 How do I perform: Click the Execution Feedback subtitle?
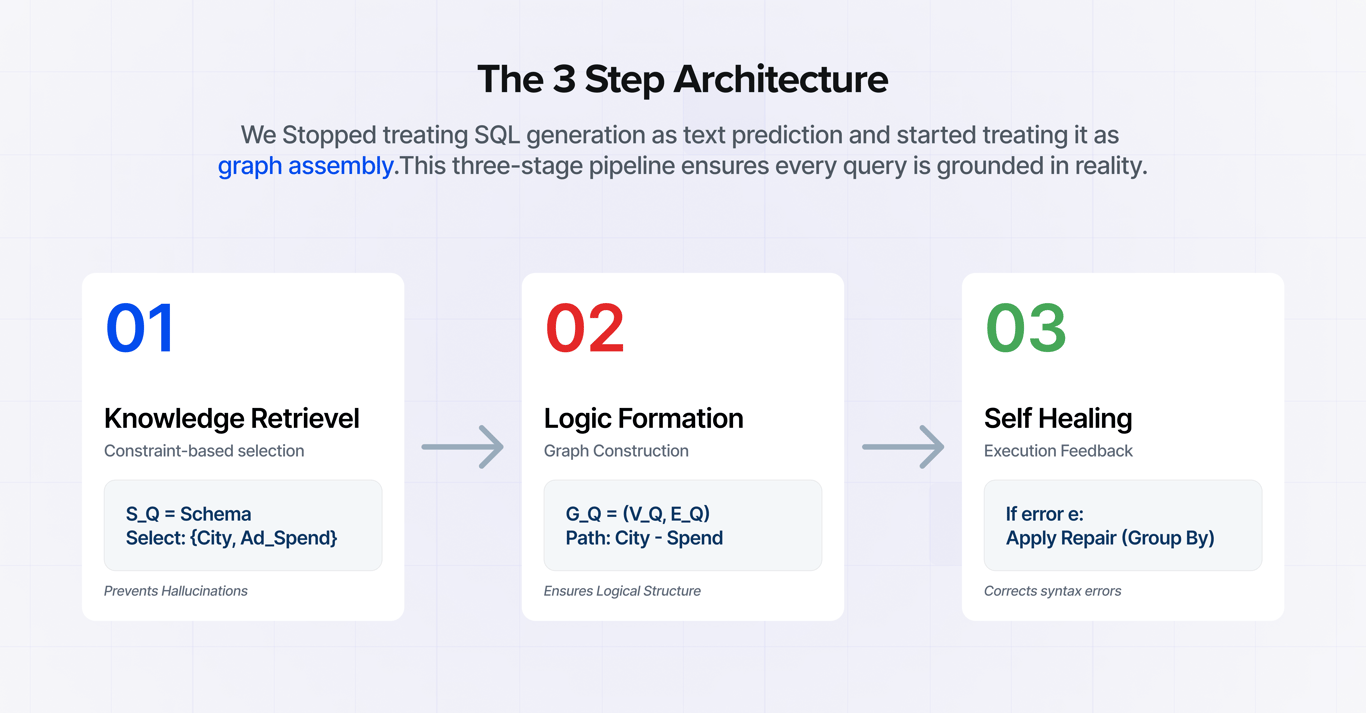[x=1058, y=451]
